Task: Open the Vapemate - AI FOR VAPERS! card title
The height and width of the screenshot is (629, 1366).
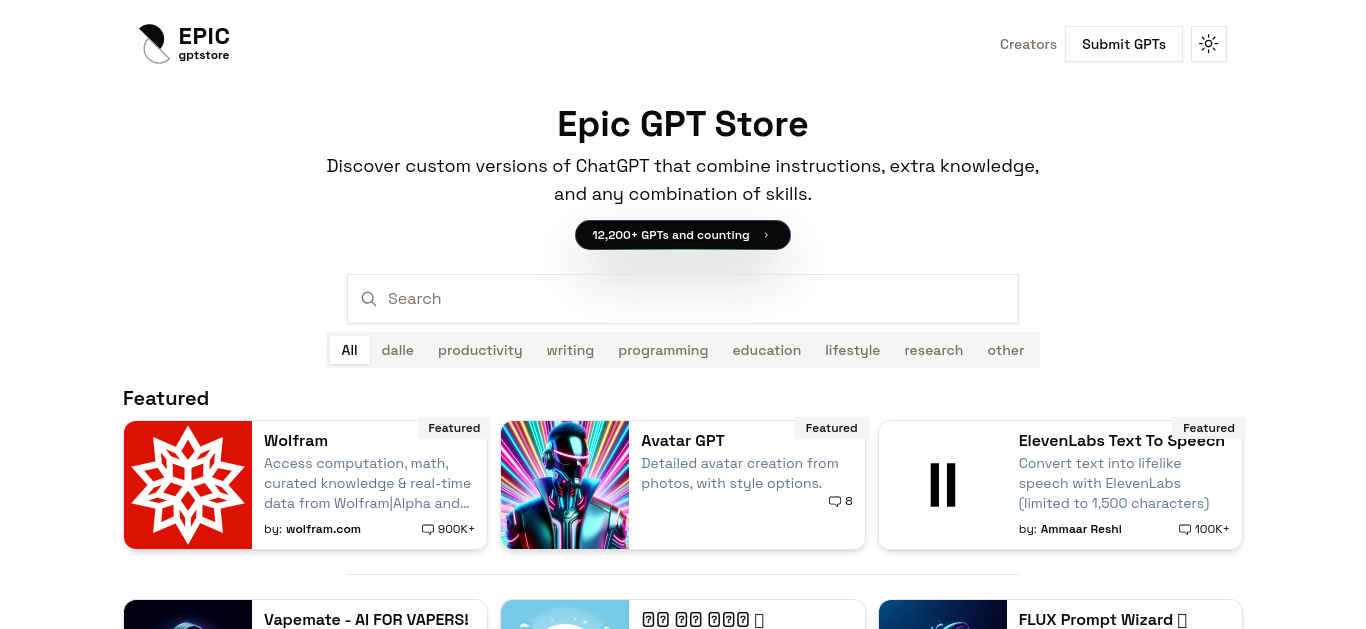Action: 366,619
